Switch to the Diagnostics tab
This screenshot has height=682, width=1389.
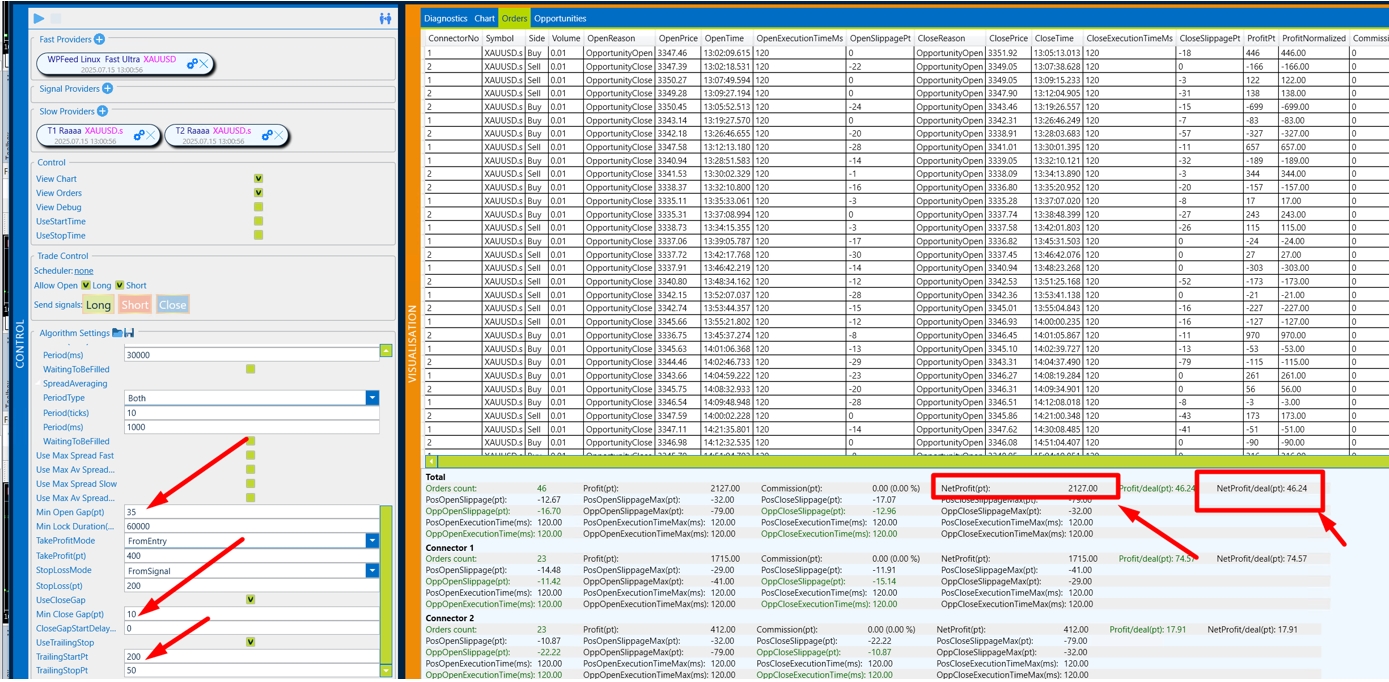click(445, 18)
